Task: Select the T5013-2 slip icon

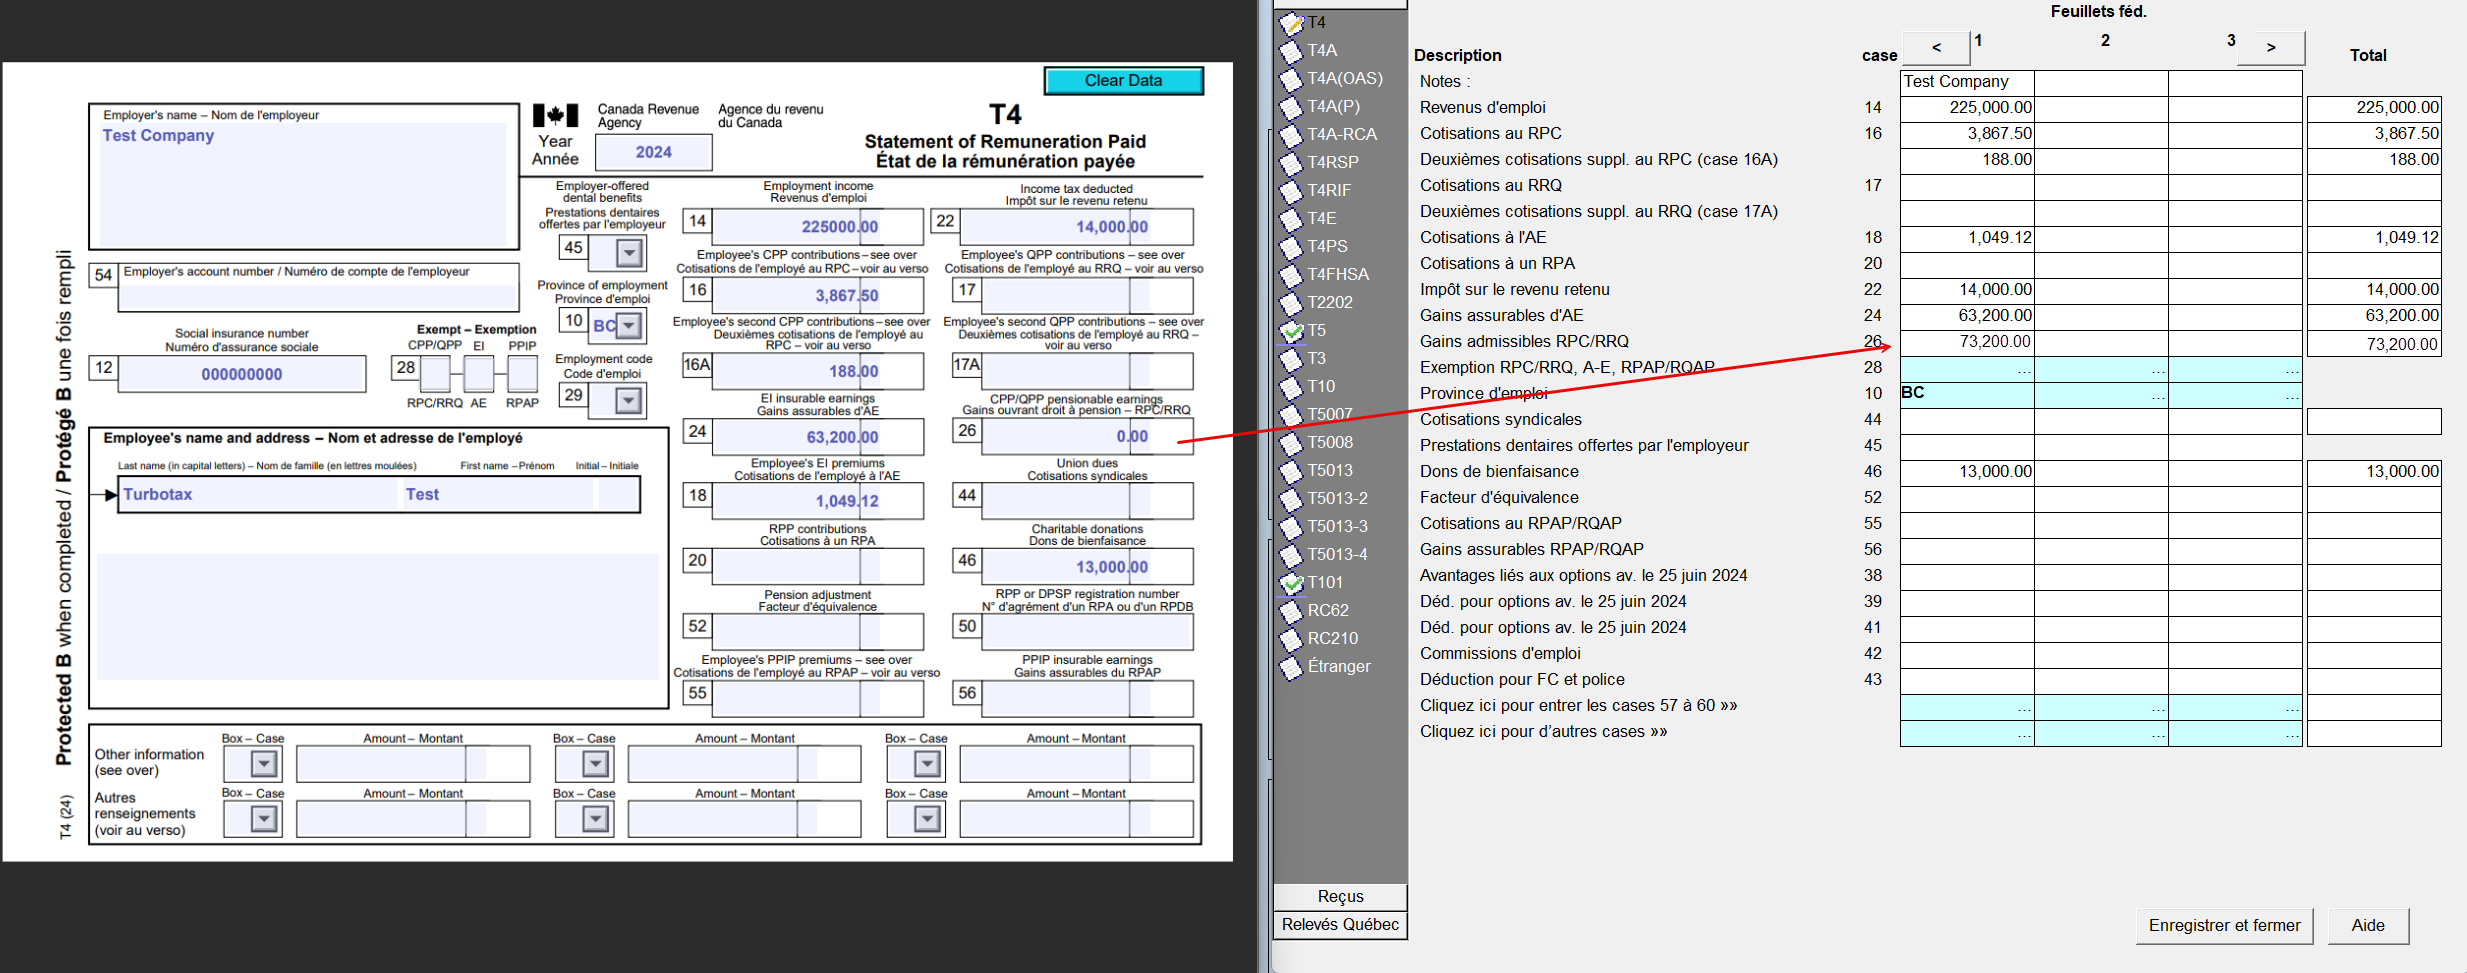Action: tap(1292, 499)
